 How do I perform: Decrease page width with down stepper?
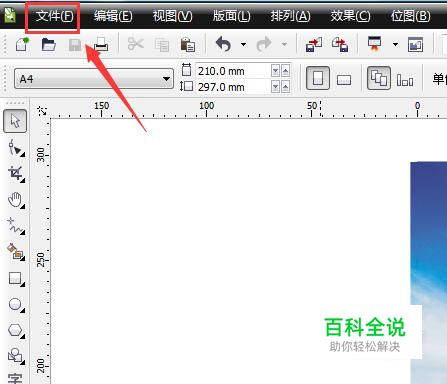[x=275, y=71]
